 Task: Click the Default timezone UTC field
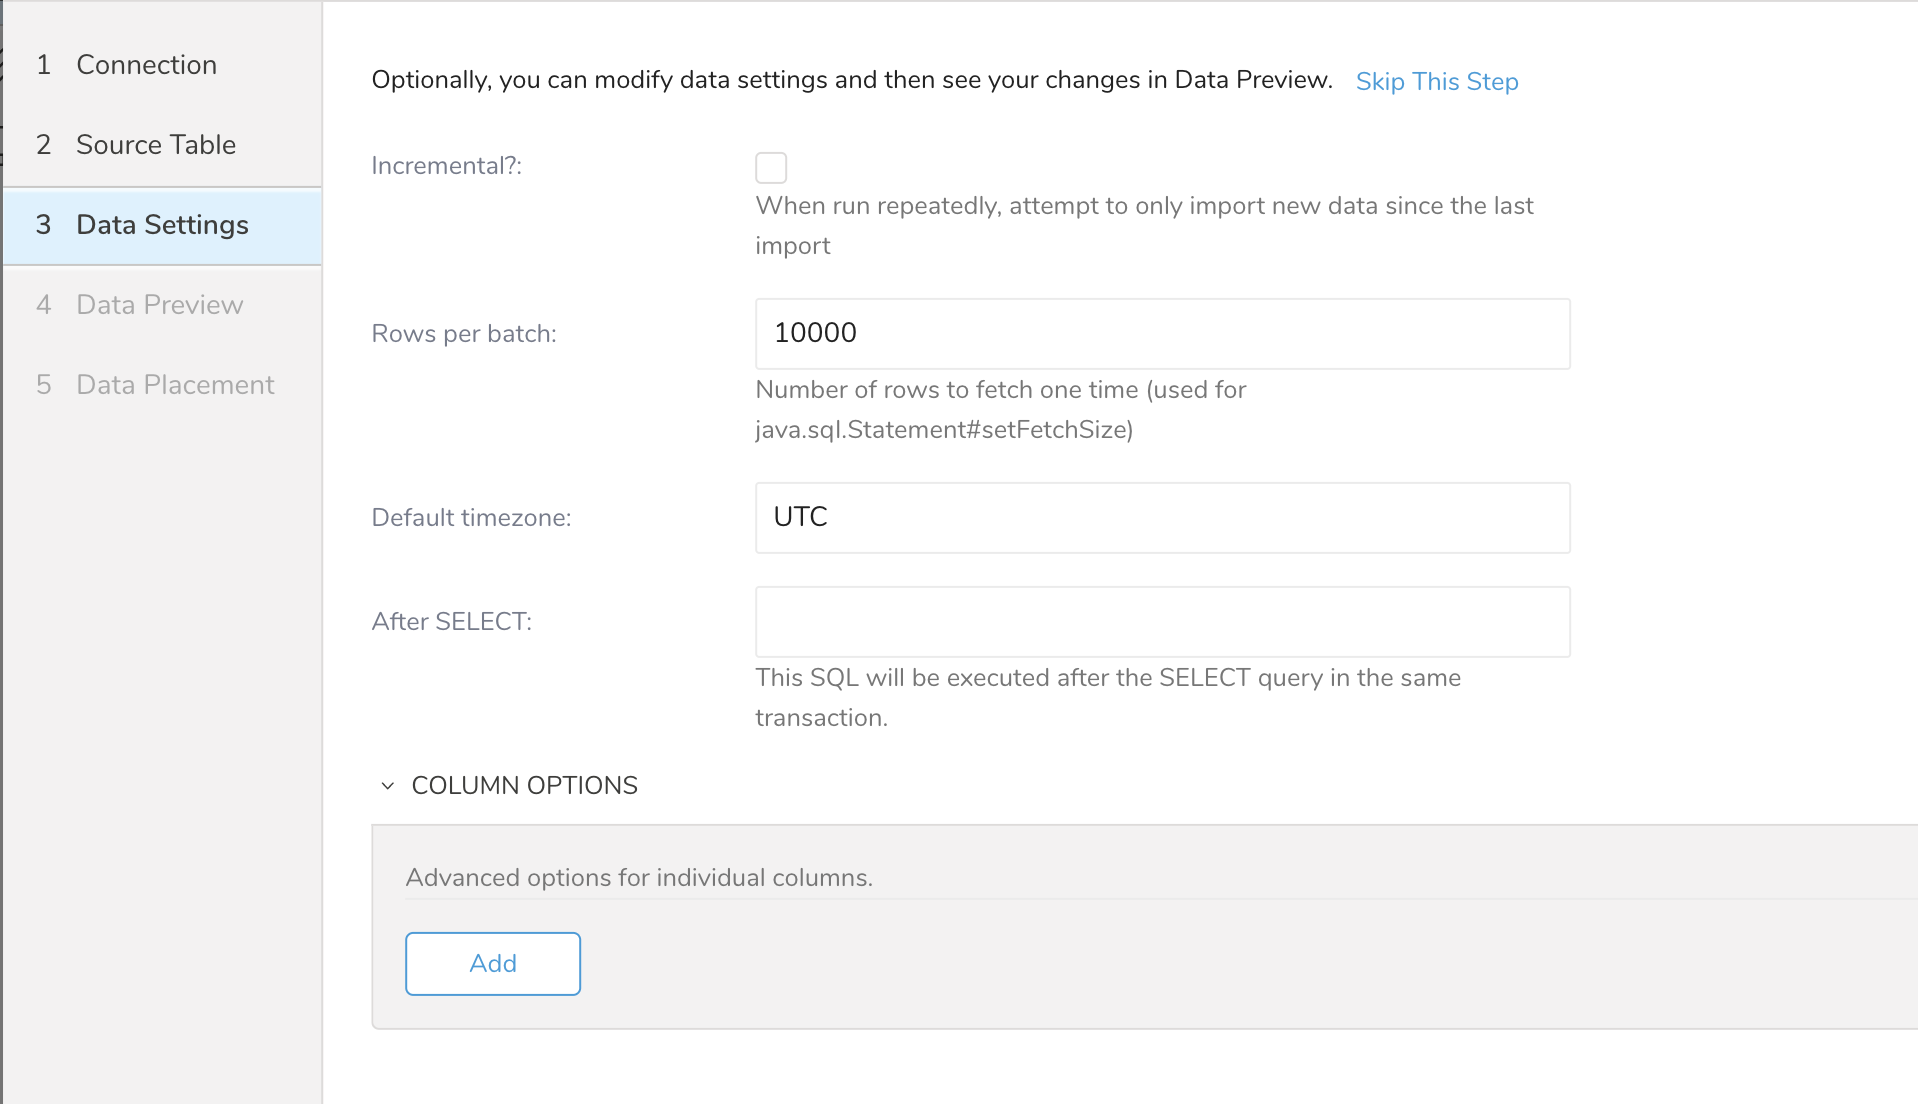pyautogui.click(x=1162, y=517)
